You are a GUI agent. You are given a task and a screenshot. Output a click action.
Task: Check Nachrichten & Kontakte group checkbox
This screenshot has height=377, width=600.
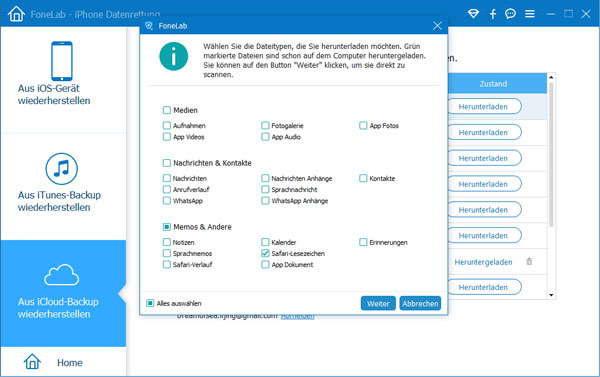[167, 163]
